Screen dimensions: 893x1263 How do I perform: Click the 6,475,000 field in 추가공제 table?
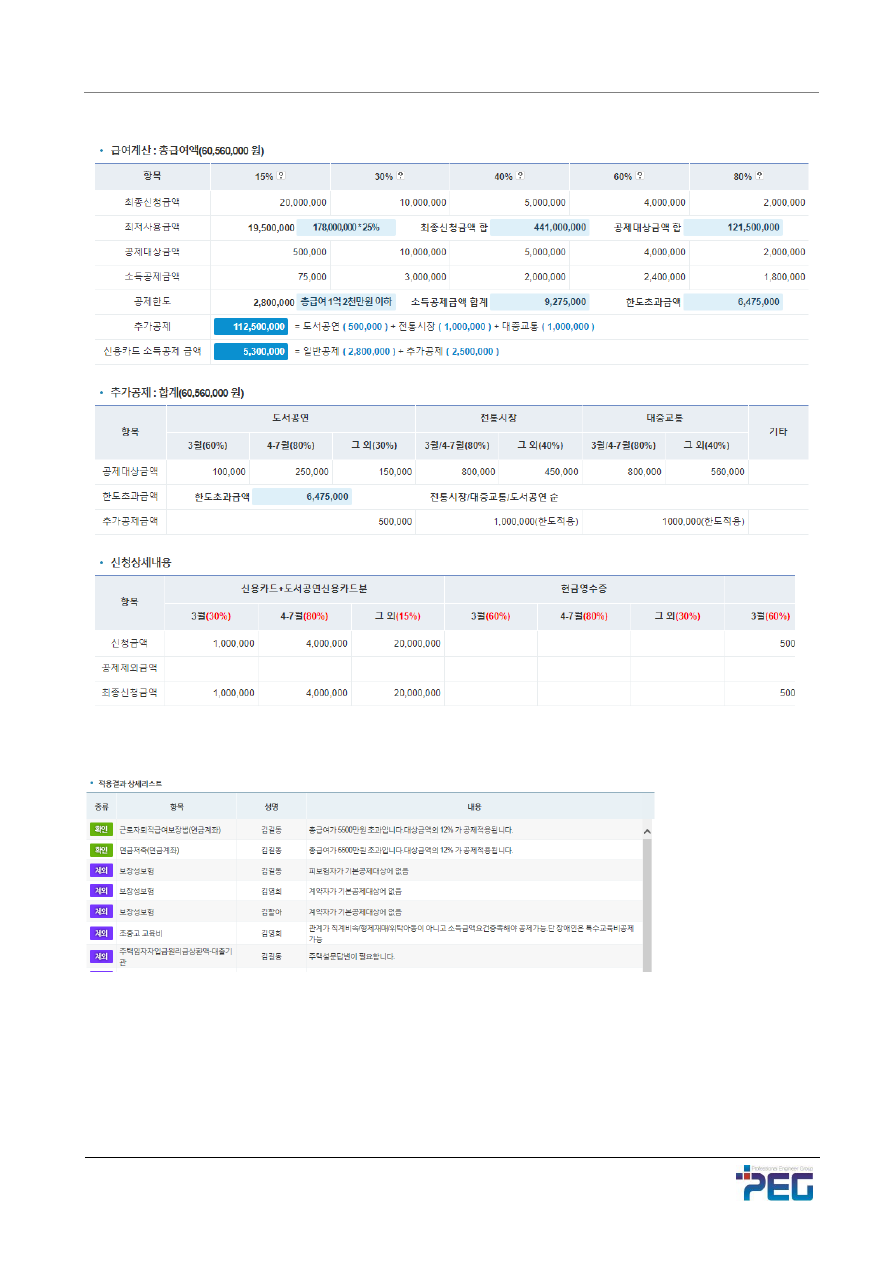[301, 496]
